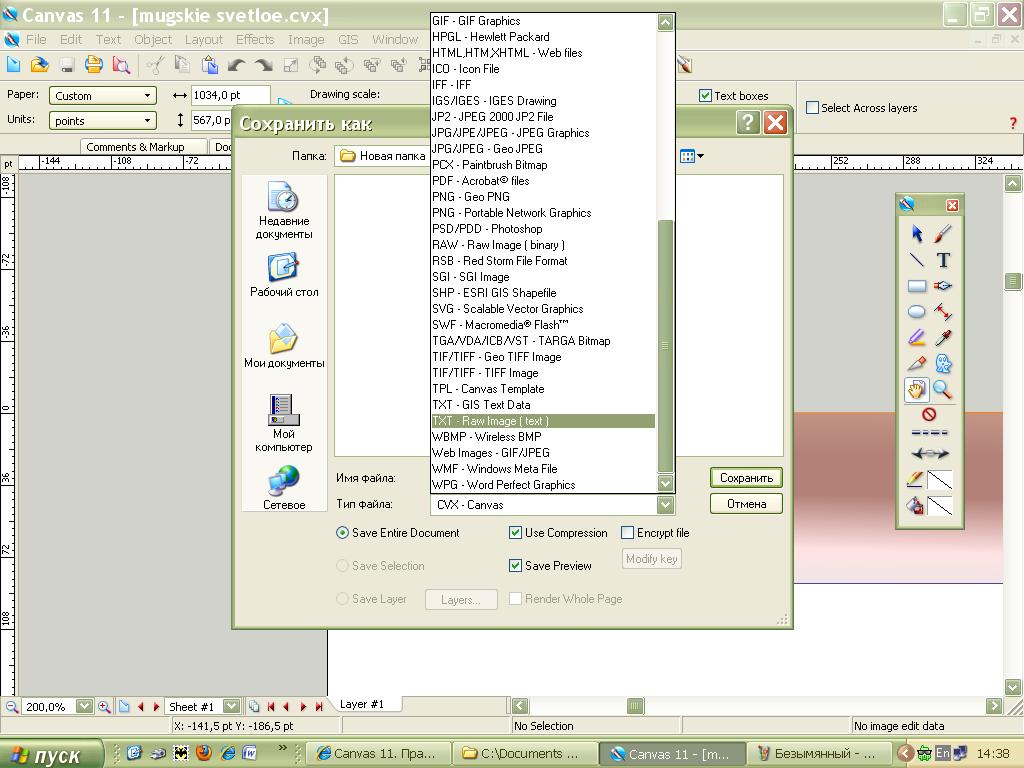Click the Print Preview magnifier icon
This screenshot has height=768, width=1024.
coord(120,65)
